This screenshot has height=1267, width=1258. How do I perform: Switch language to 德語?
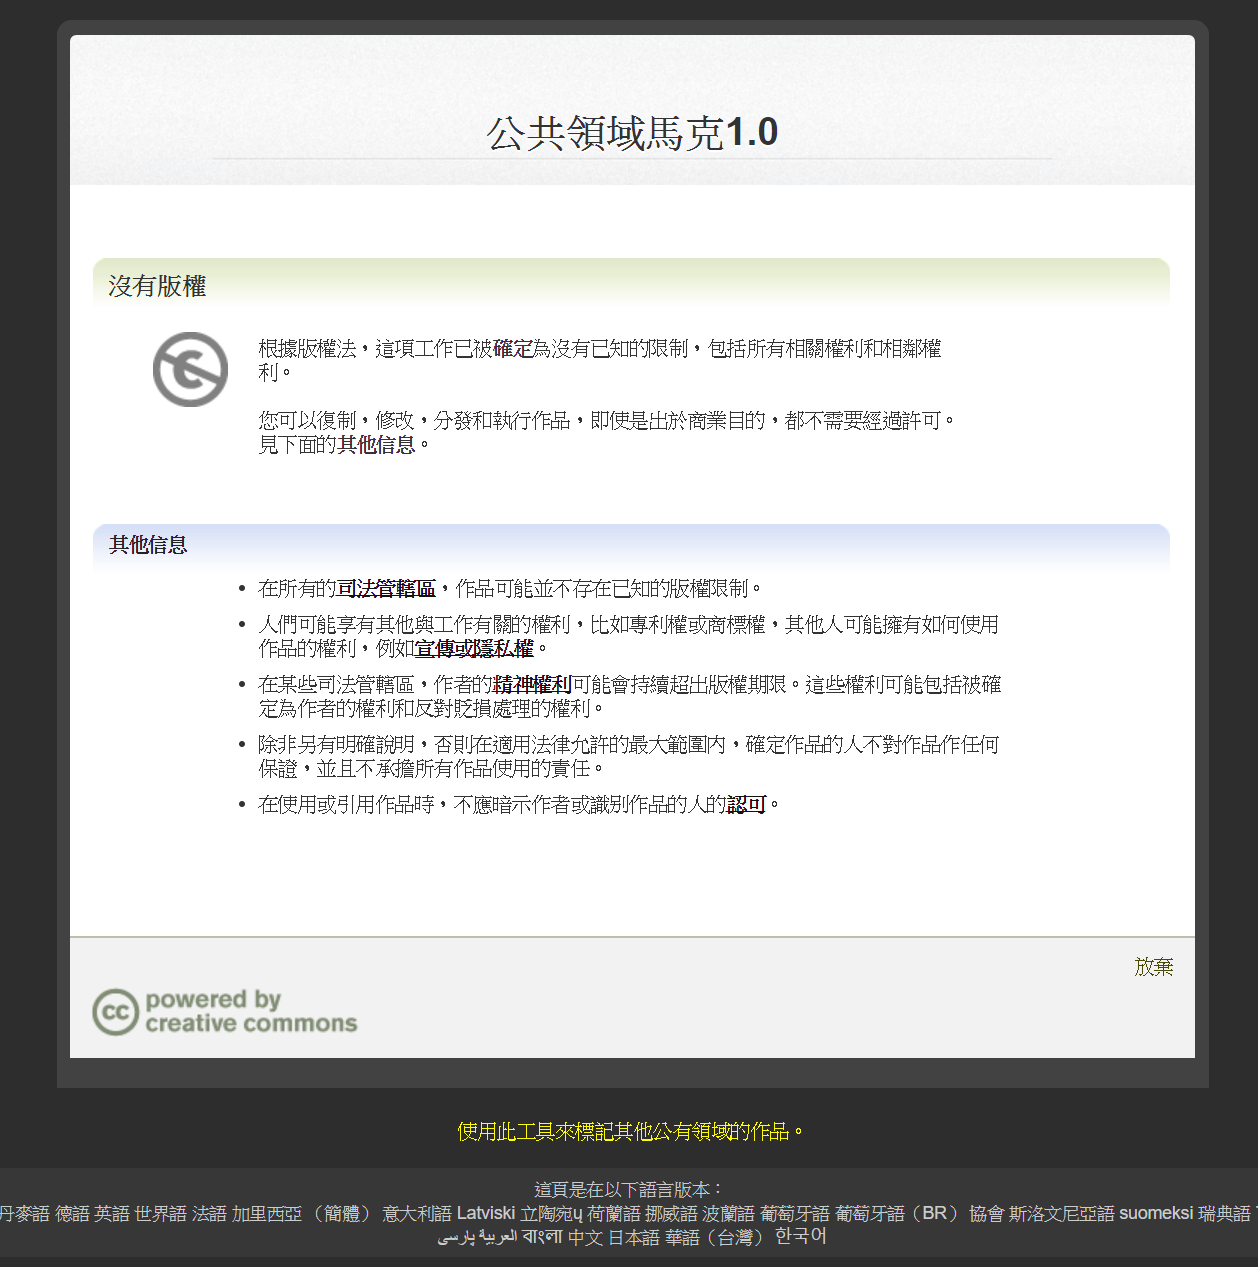coord(72,1213)
